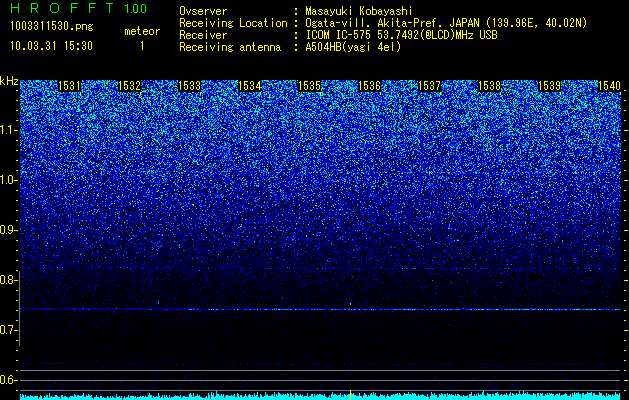629x400 pixels.
Task: Click the HROFFT 1.00 program title
Action: coord(79,8)
